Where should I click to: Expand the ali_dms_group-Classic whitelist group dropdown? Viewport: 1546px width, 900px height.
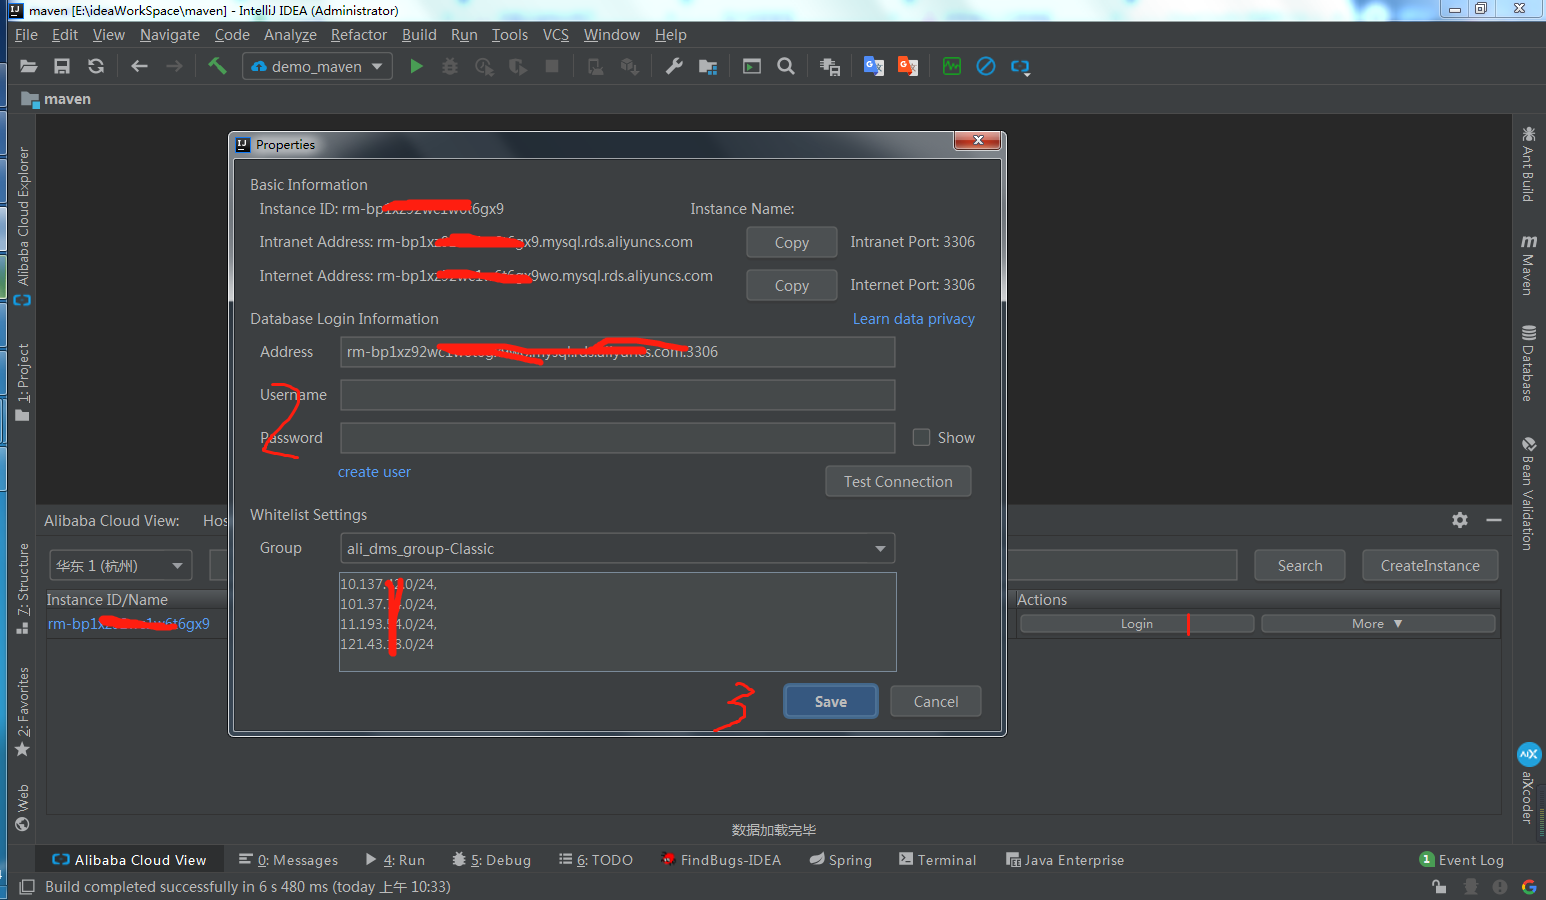tap(617, 548)
